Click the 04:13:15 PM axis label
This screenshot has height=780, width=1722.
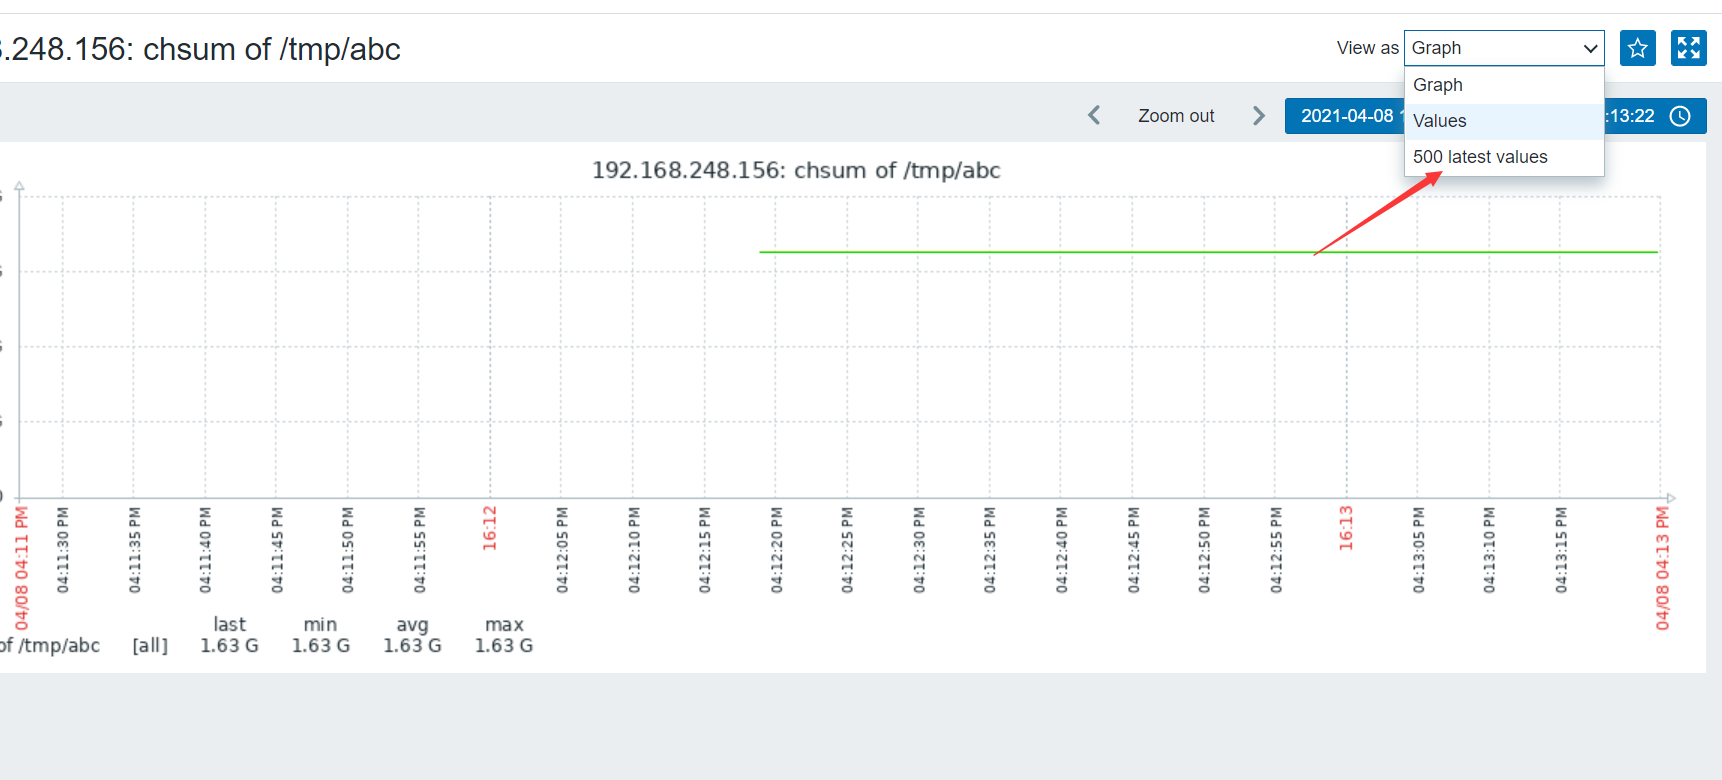pos(1560,550)
